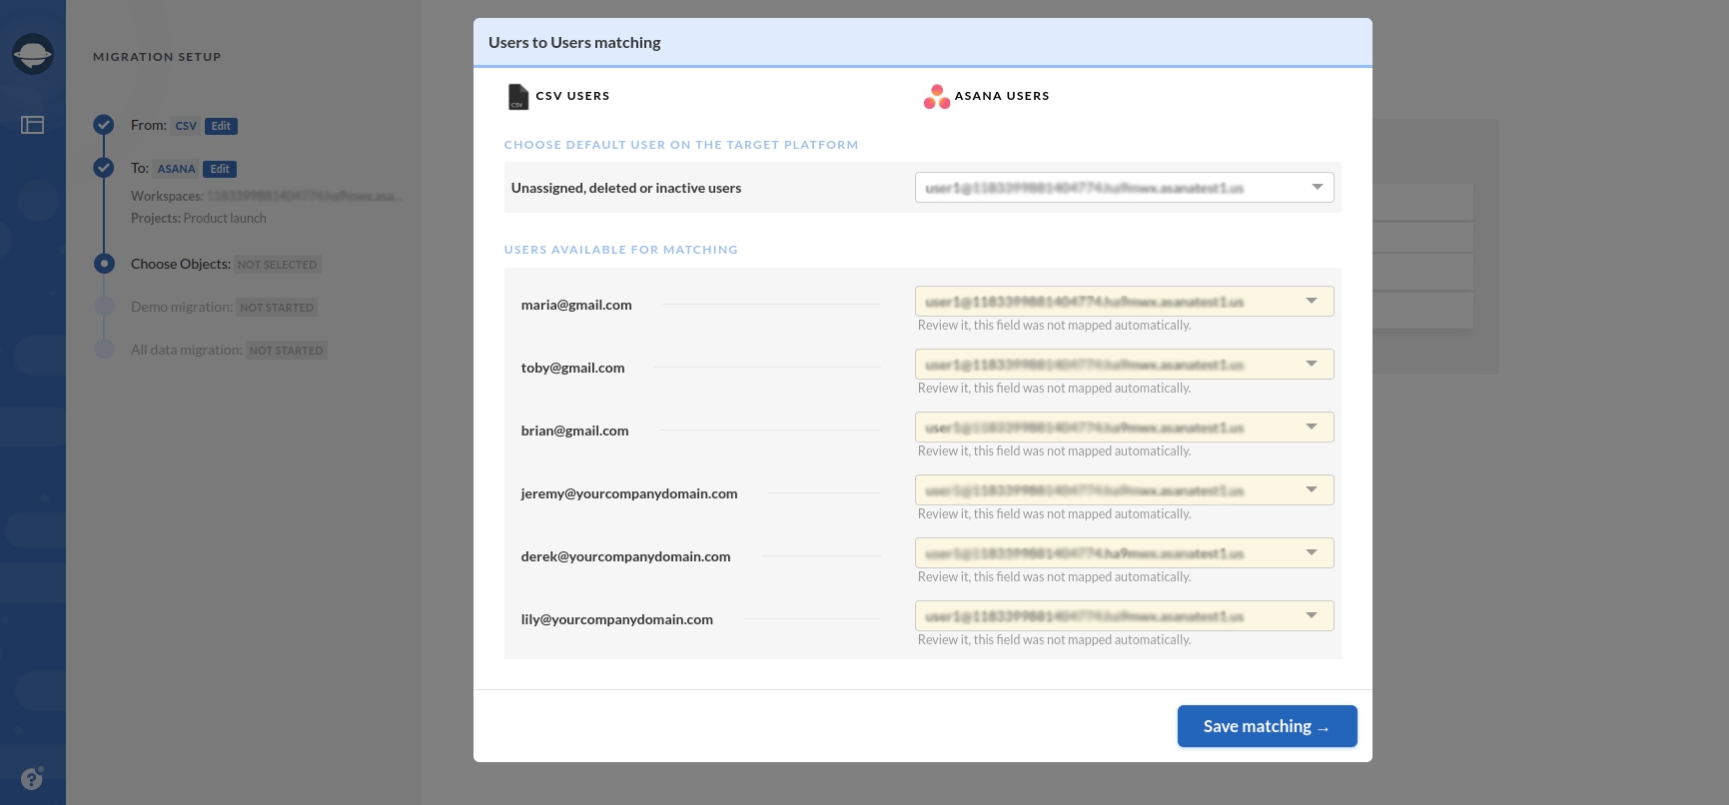Viewport: 1729px width, 805px height.
Task: Open Asana user dropdown for jeremy@yourcompanydomain.com
Action: pos(1124,490)
